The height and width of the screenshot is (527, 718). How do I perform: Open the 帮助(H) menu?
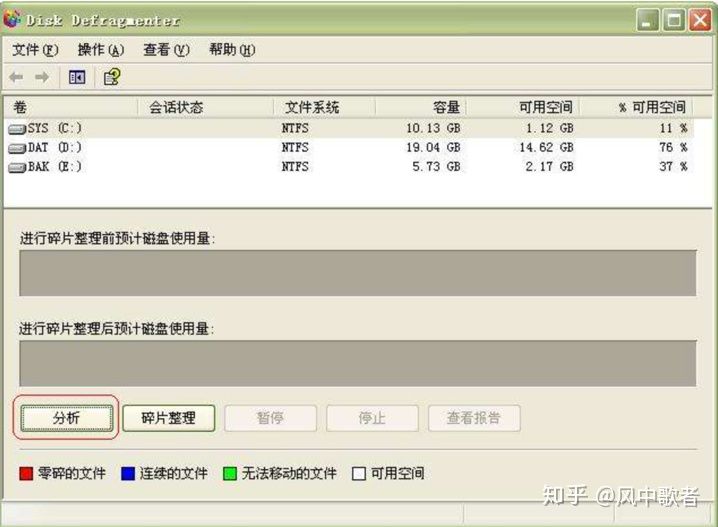[232, 49]
